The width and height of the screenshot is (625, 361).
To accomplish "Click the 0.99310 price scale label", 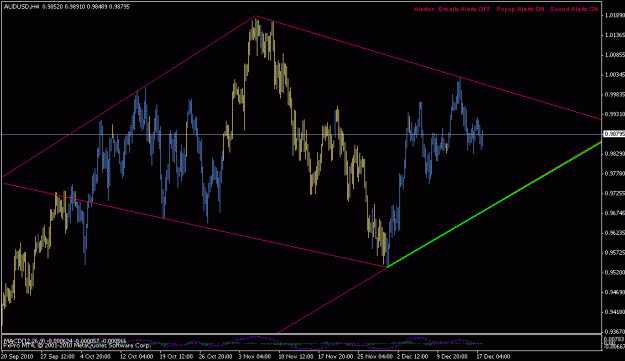I will [x=614, y=114].
